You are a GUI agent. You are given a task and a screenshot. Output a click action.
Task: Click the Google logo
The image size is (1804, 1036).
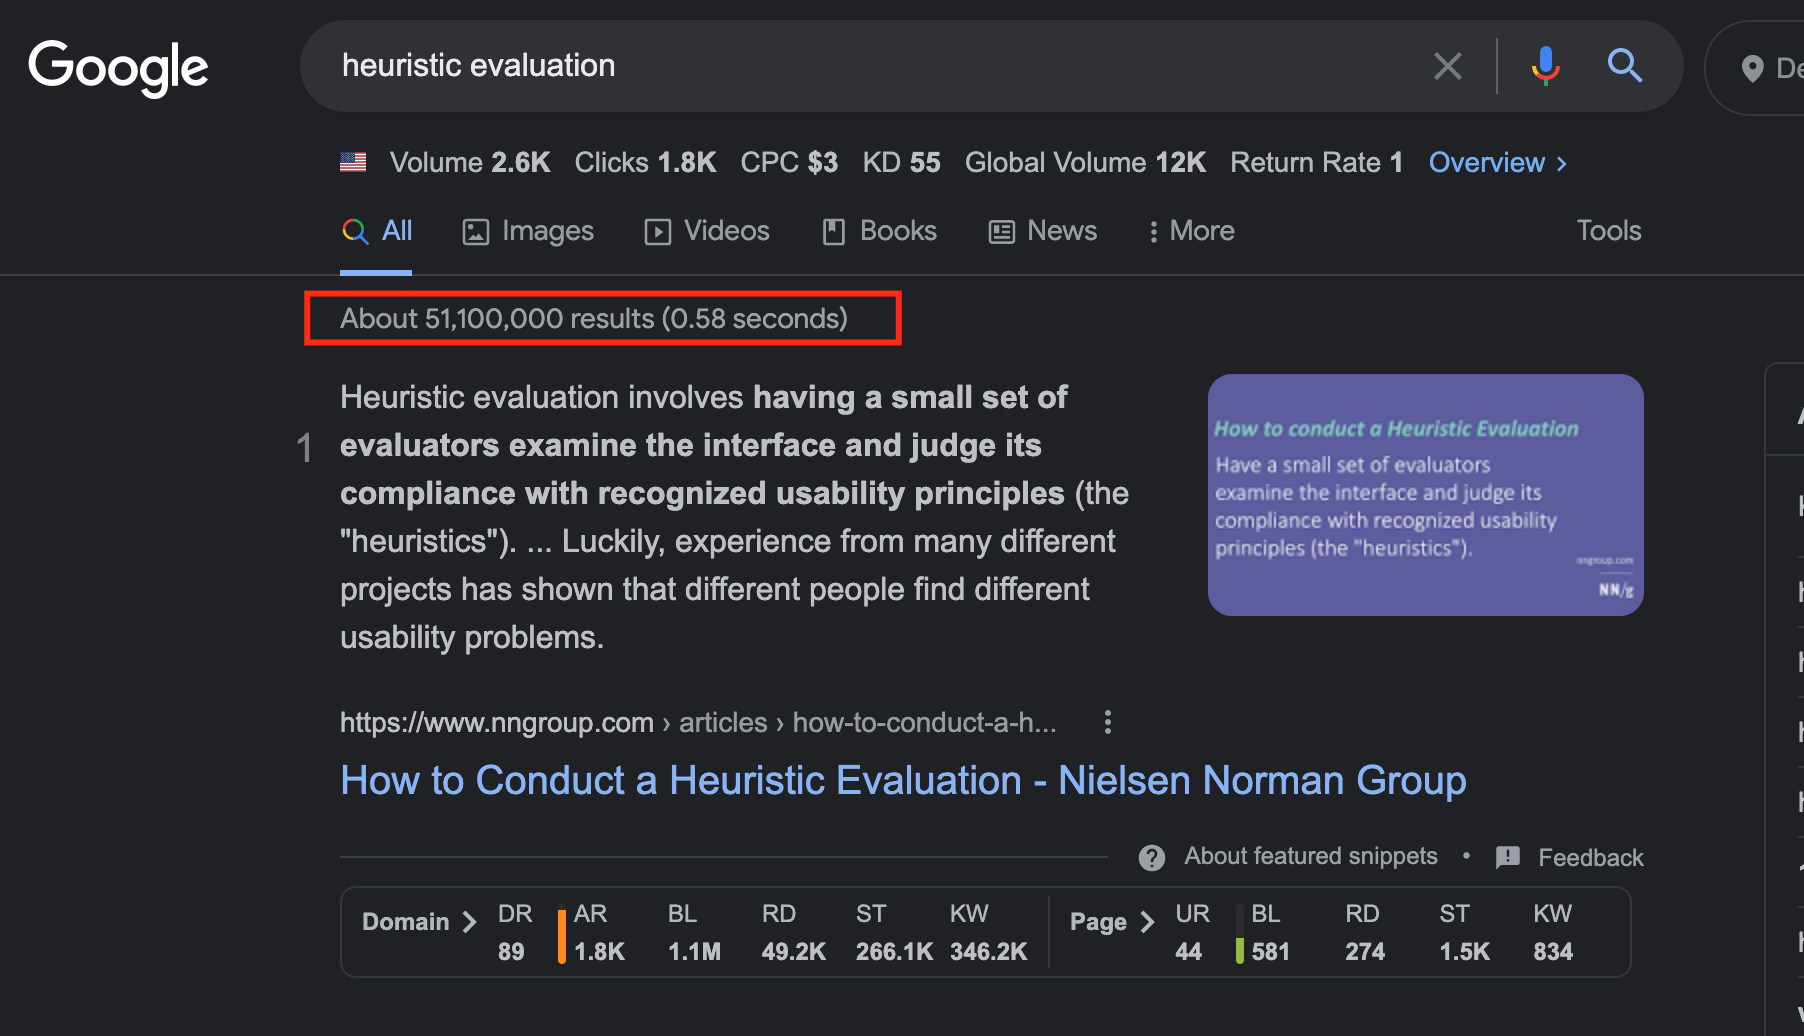tap(118, 67)
